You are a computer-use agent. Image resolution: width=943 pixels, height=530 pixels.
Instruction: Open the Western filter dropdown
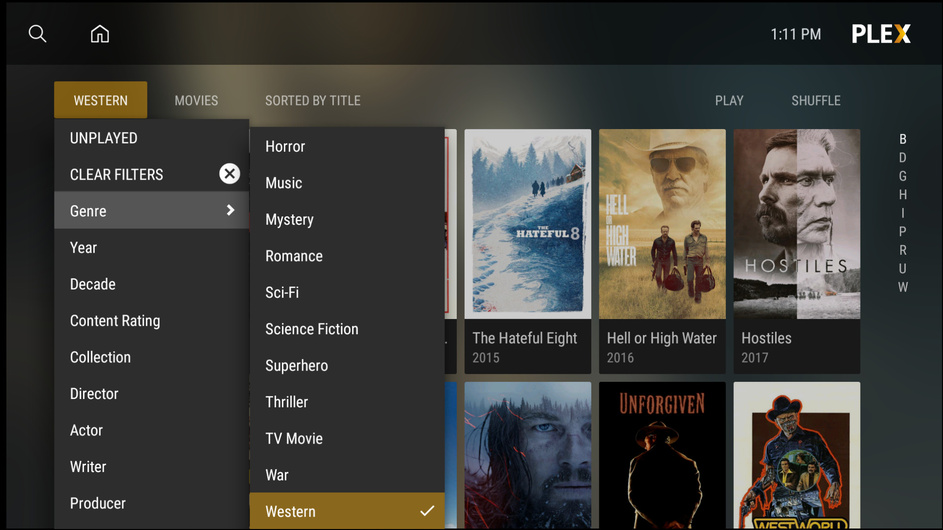pyautogui.click(x=100, y=100)
